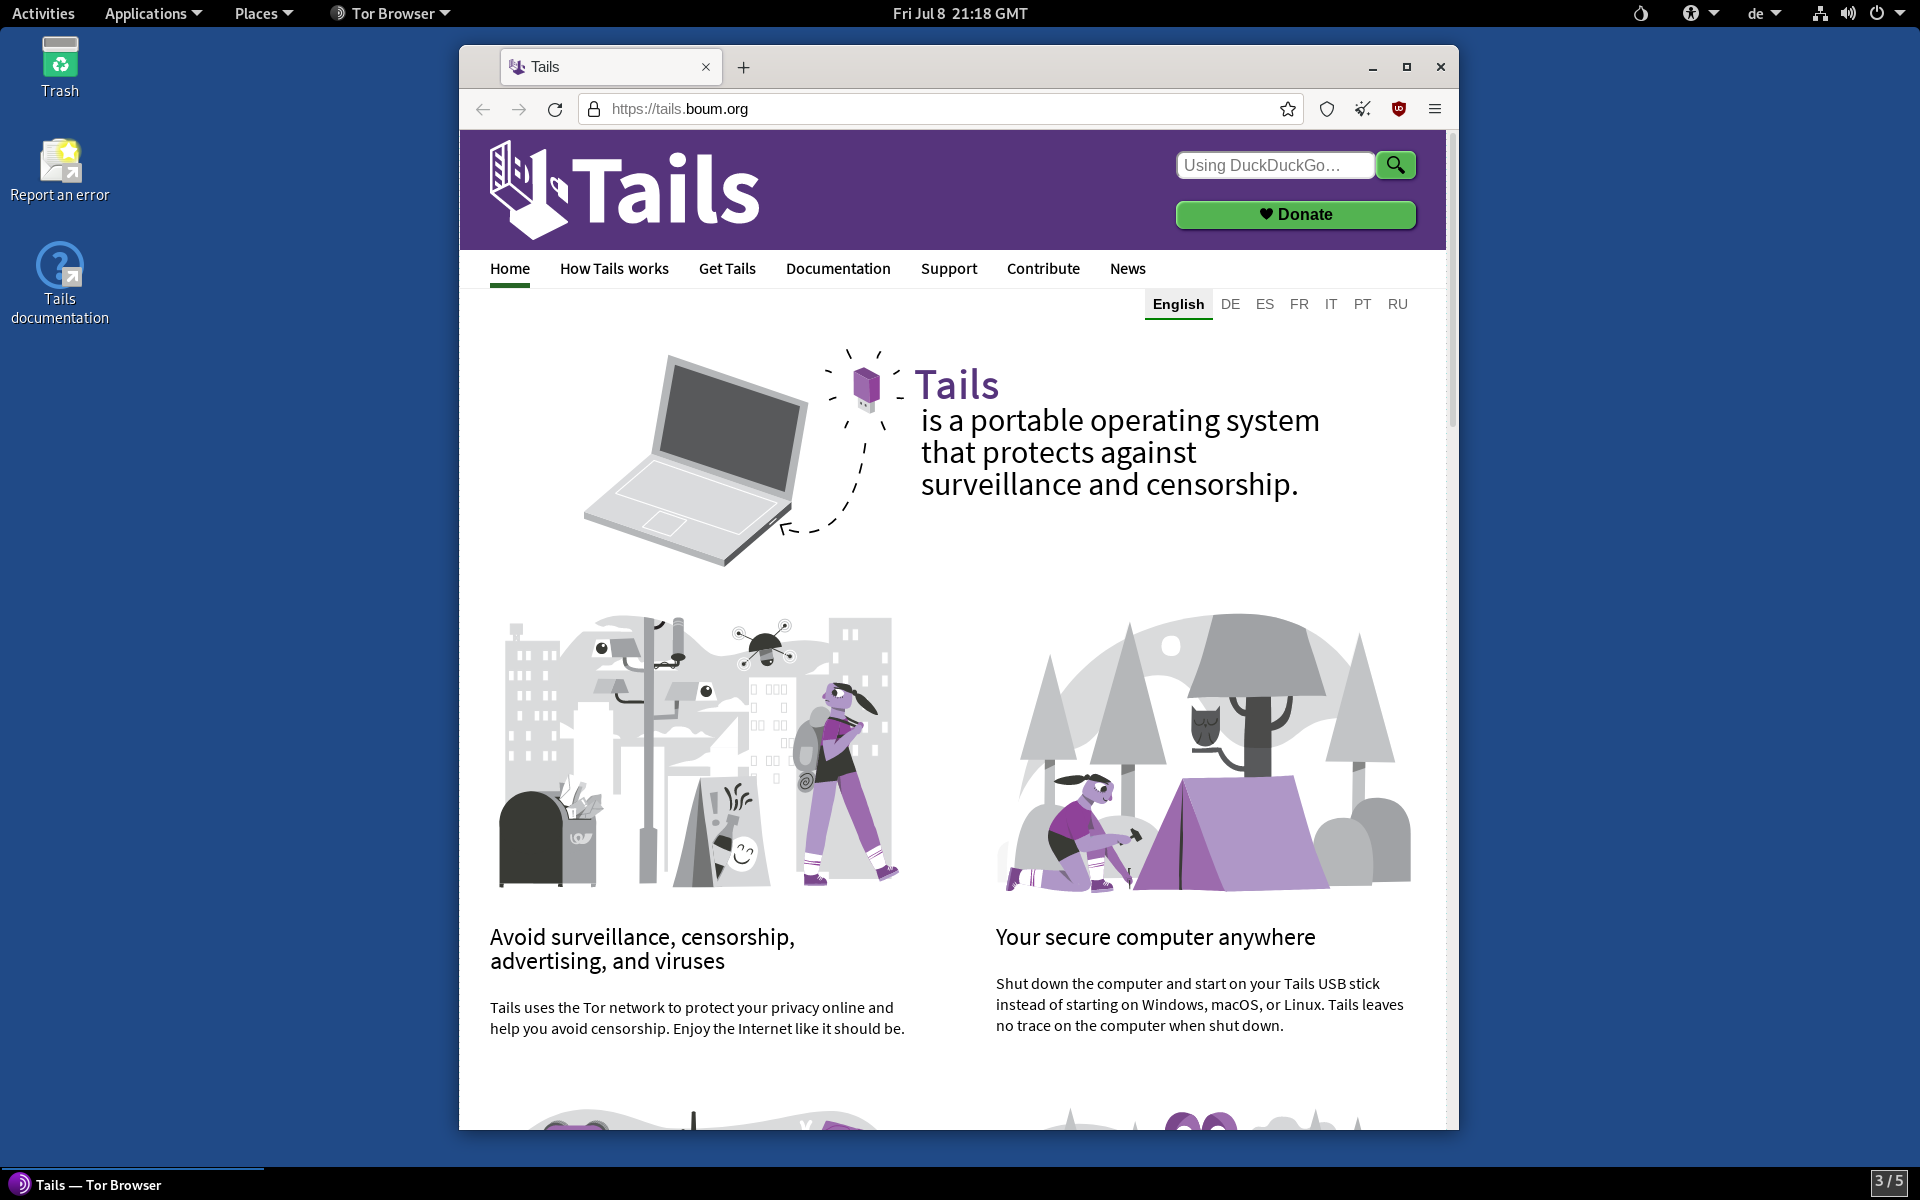Click the New Identity broom icon
The image size is (1920, 1200).
click(1363, 109)
